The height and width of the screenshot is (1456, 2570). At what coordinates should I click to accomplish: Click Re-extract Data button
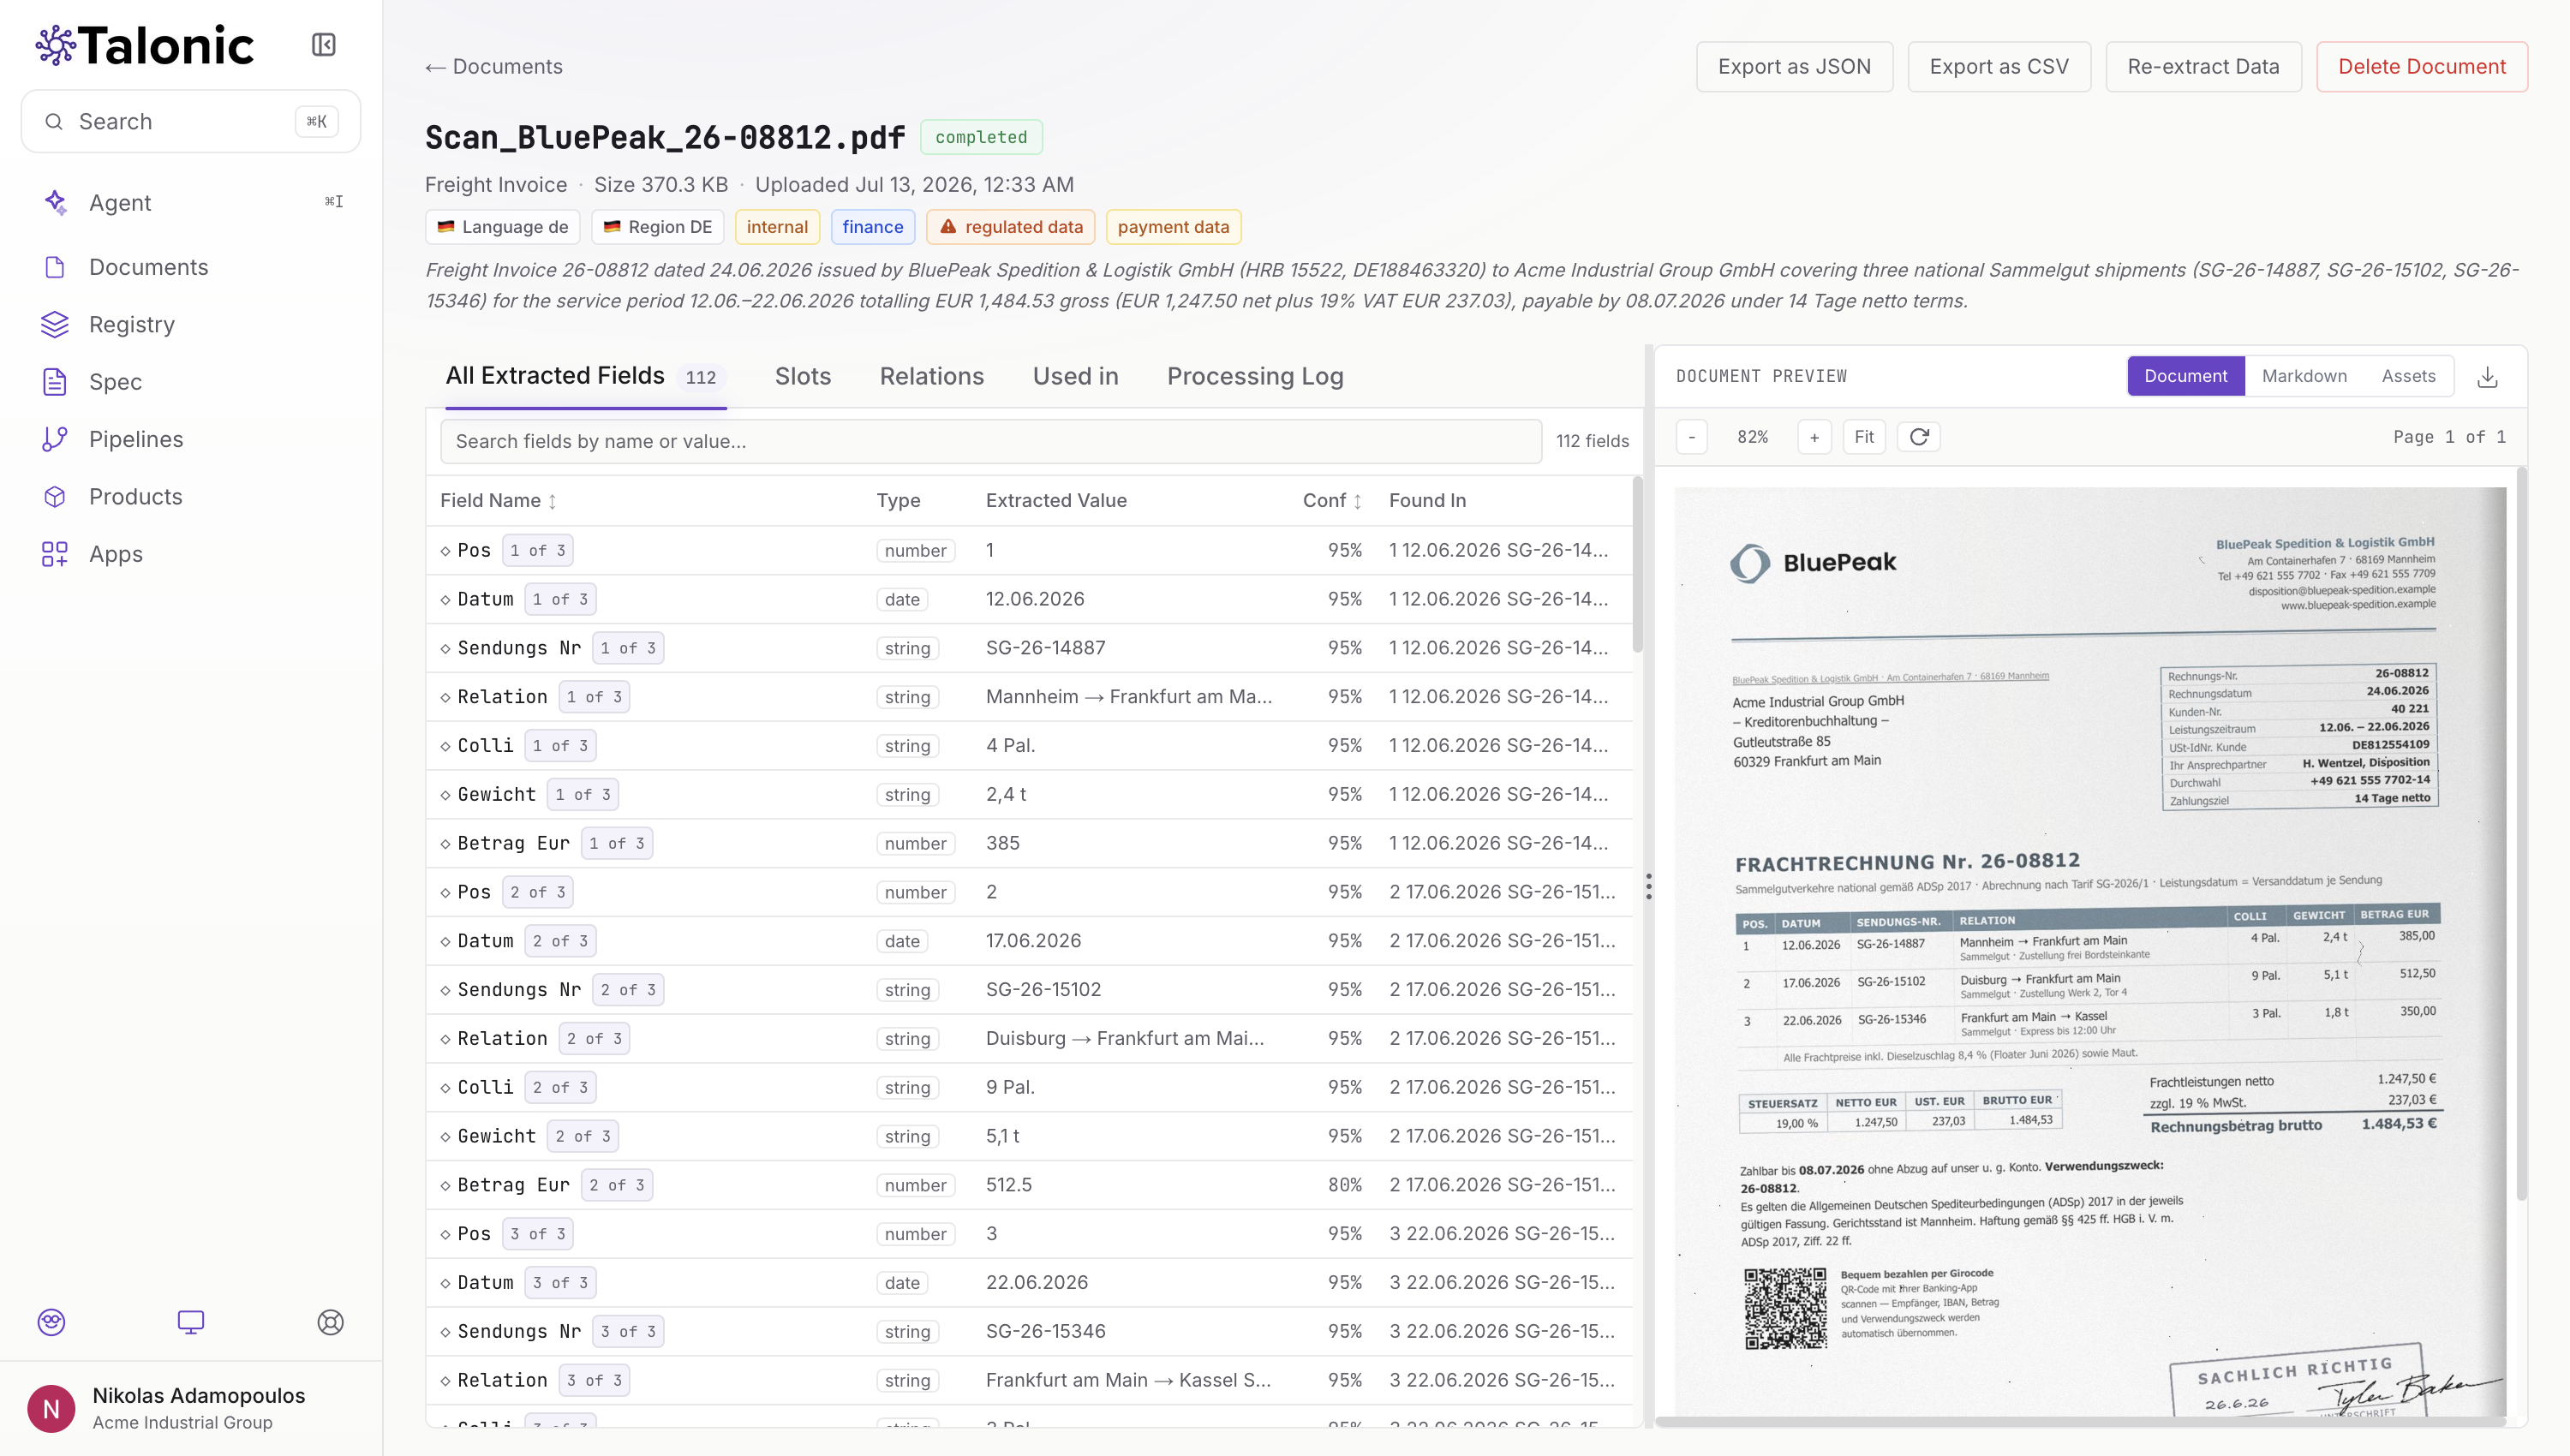[2203, 67]
